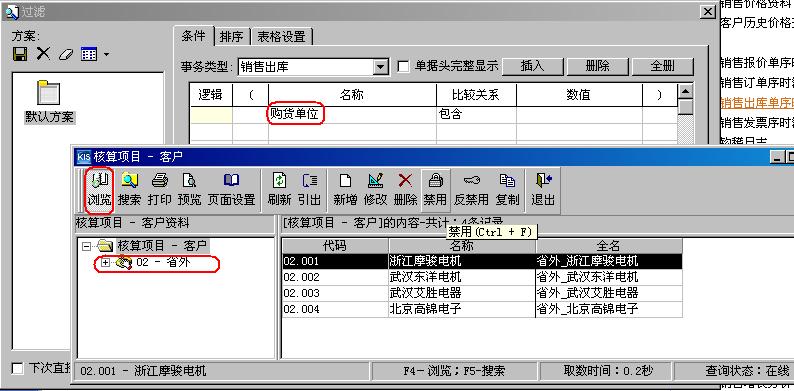Open 预览 print preview
794x391 pixels.
pos(189,189)
